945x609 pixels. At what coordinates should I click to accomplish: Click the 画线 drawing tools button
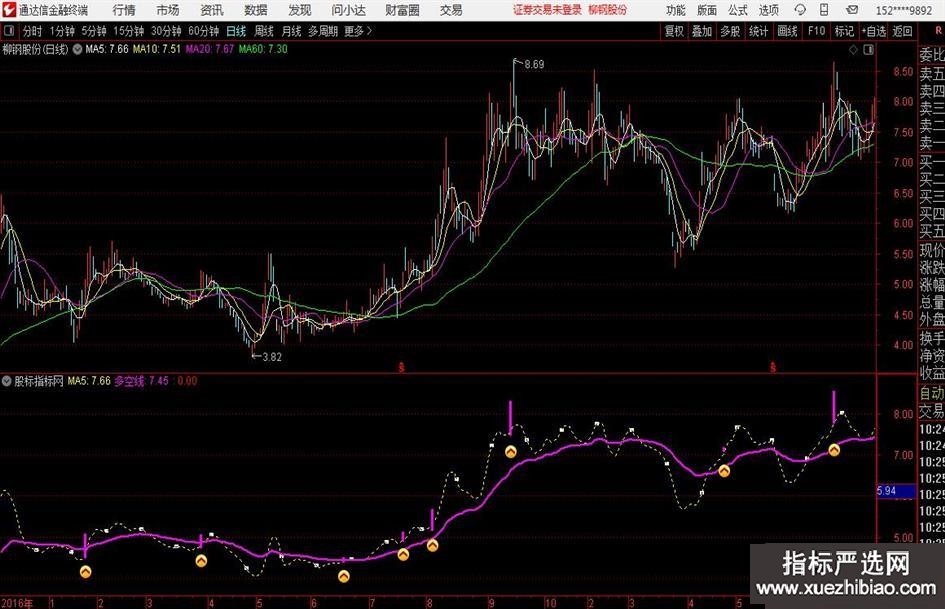click(x=788, y=31)
